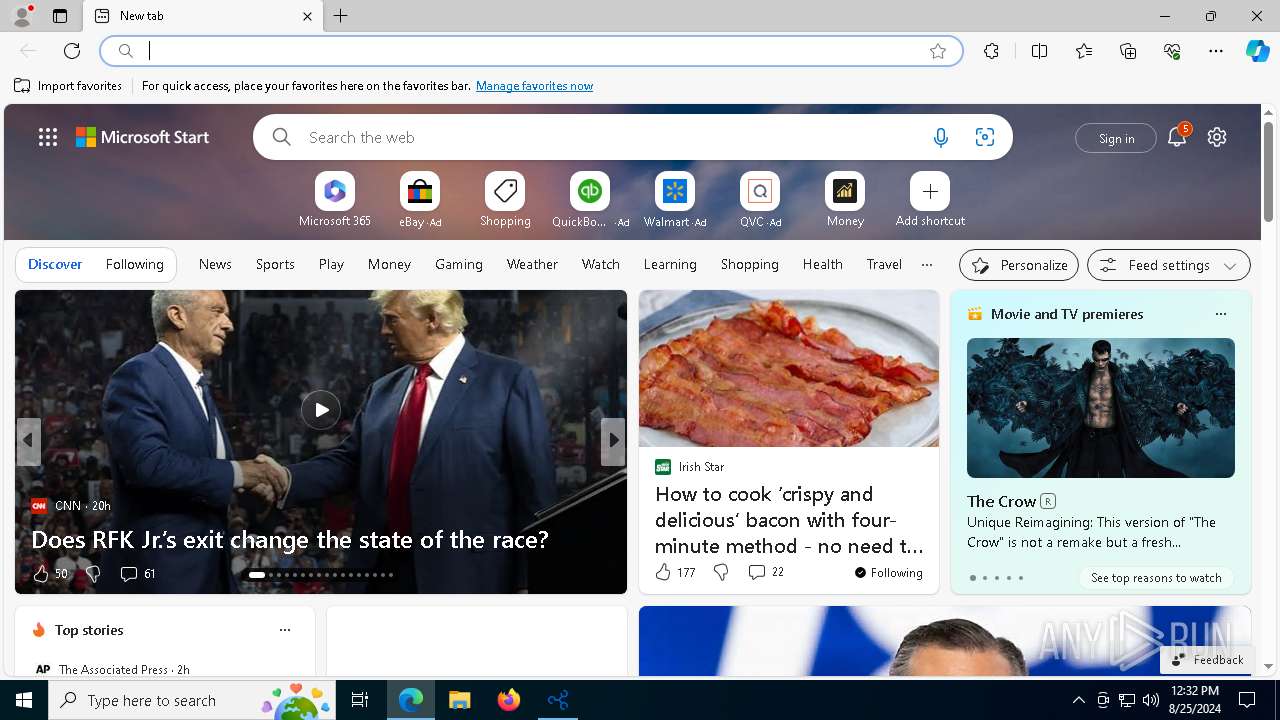Click the Sign in button

(1116, 138)
